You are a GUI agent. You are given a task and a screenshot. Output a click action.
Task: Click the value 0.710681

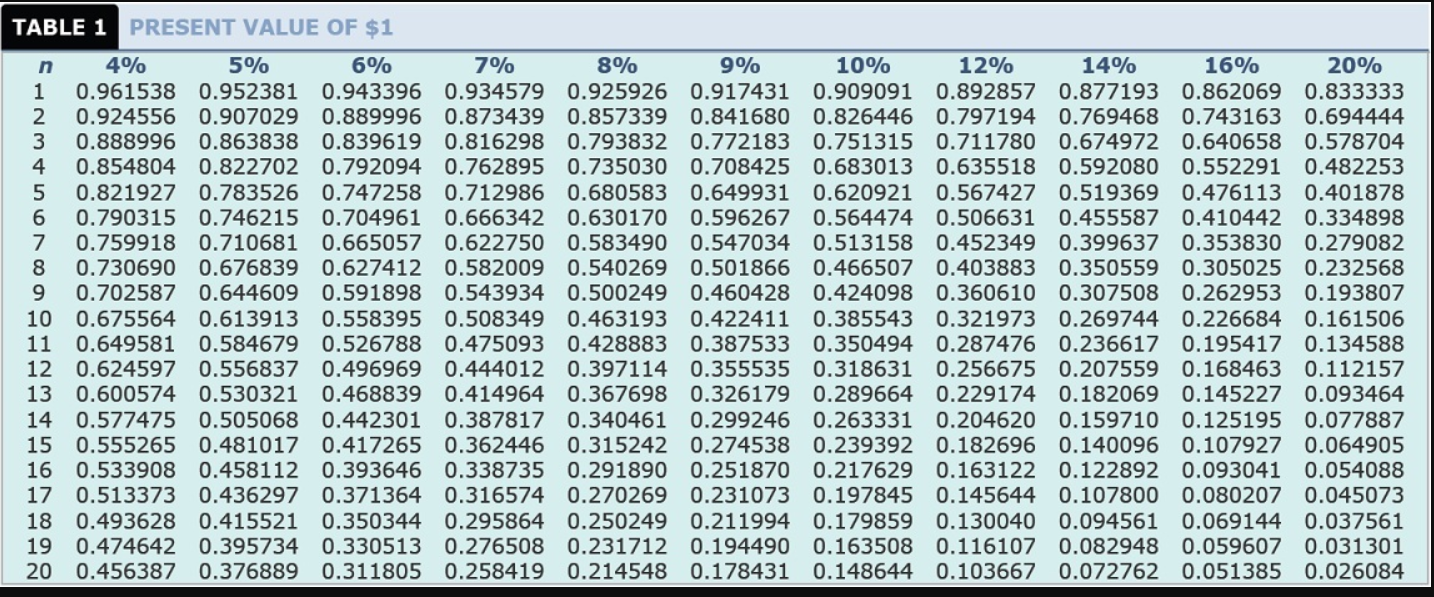249,243
